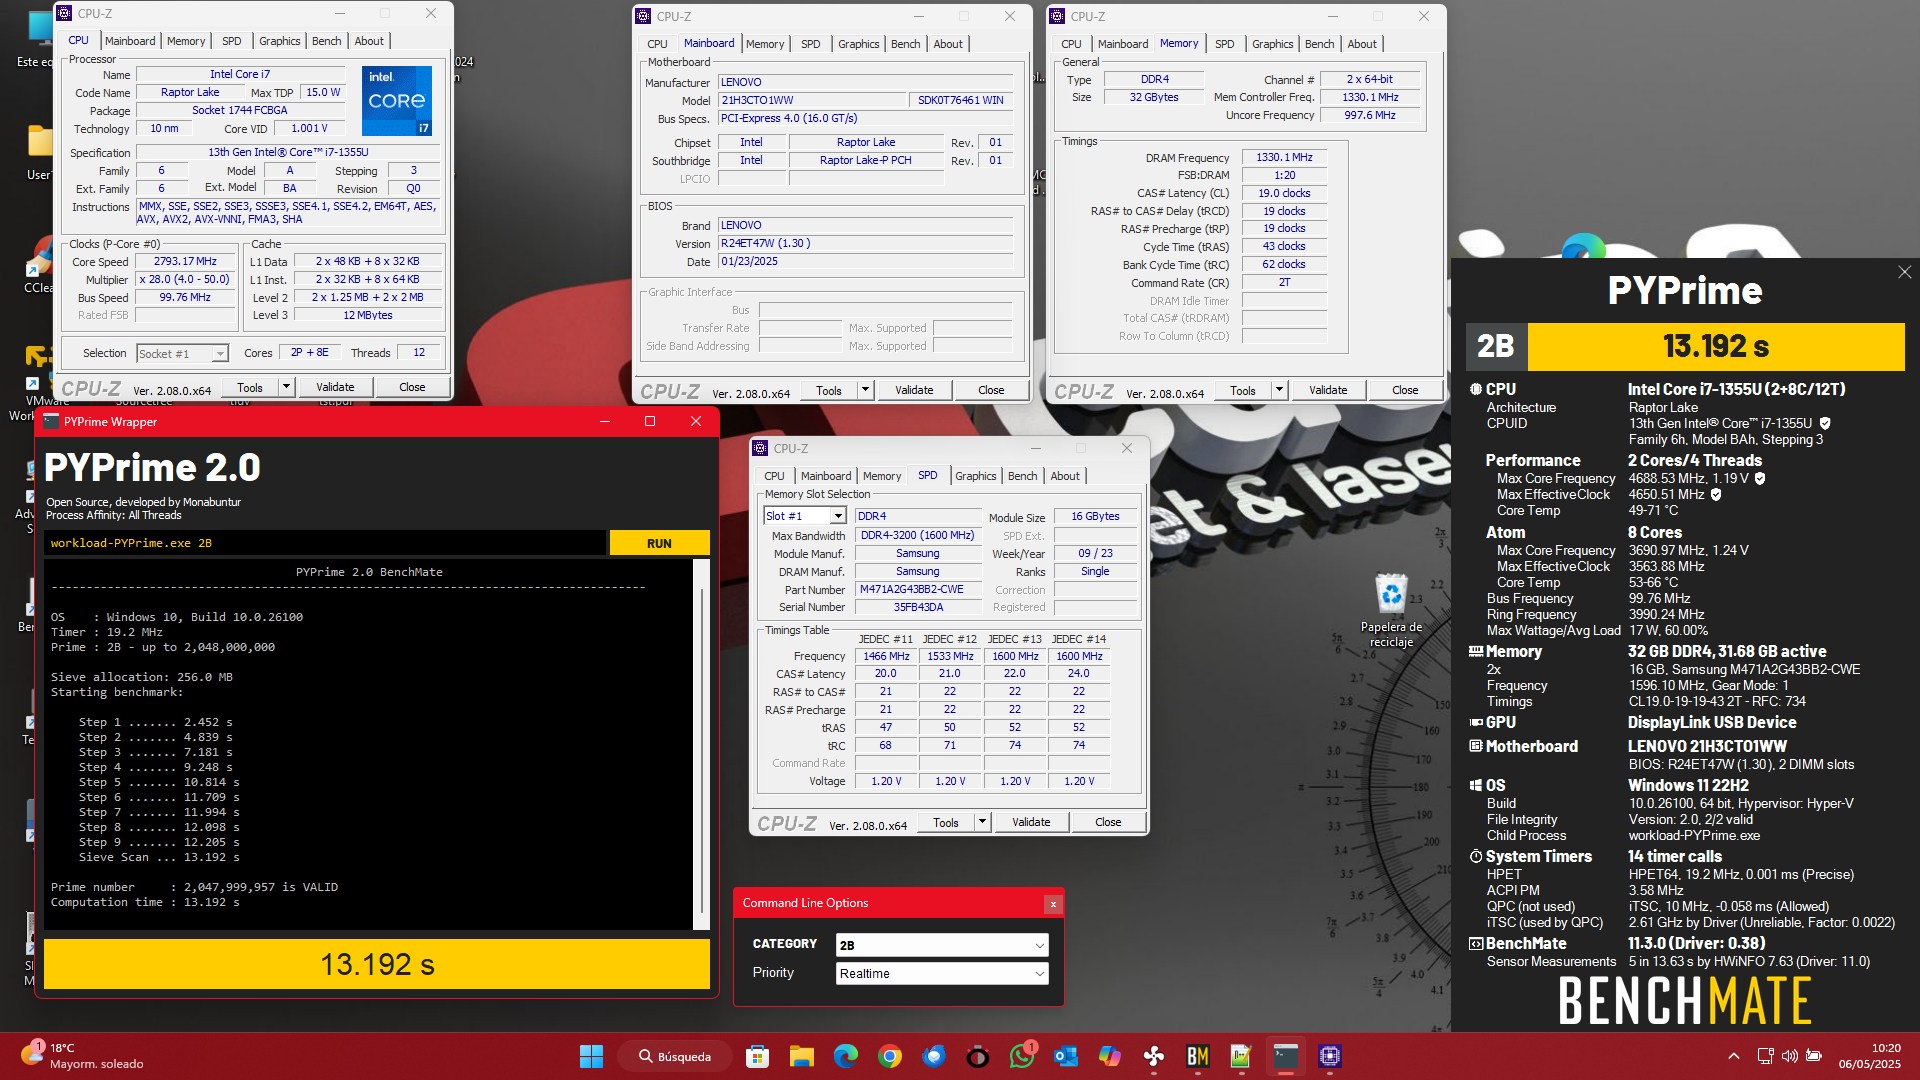
Task: Open the volume control in system tray
Action: click(1789, 1056)
